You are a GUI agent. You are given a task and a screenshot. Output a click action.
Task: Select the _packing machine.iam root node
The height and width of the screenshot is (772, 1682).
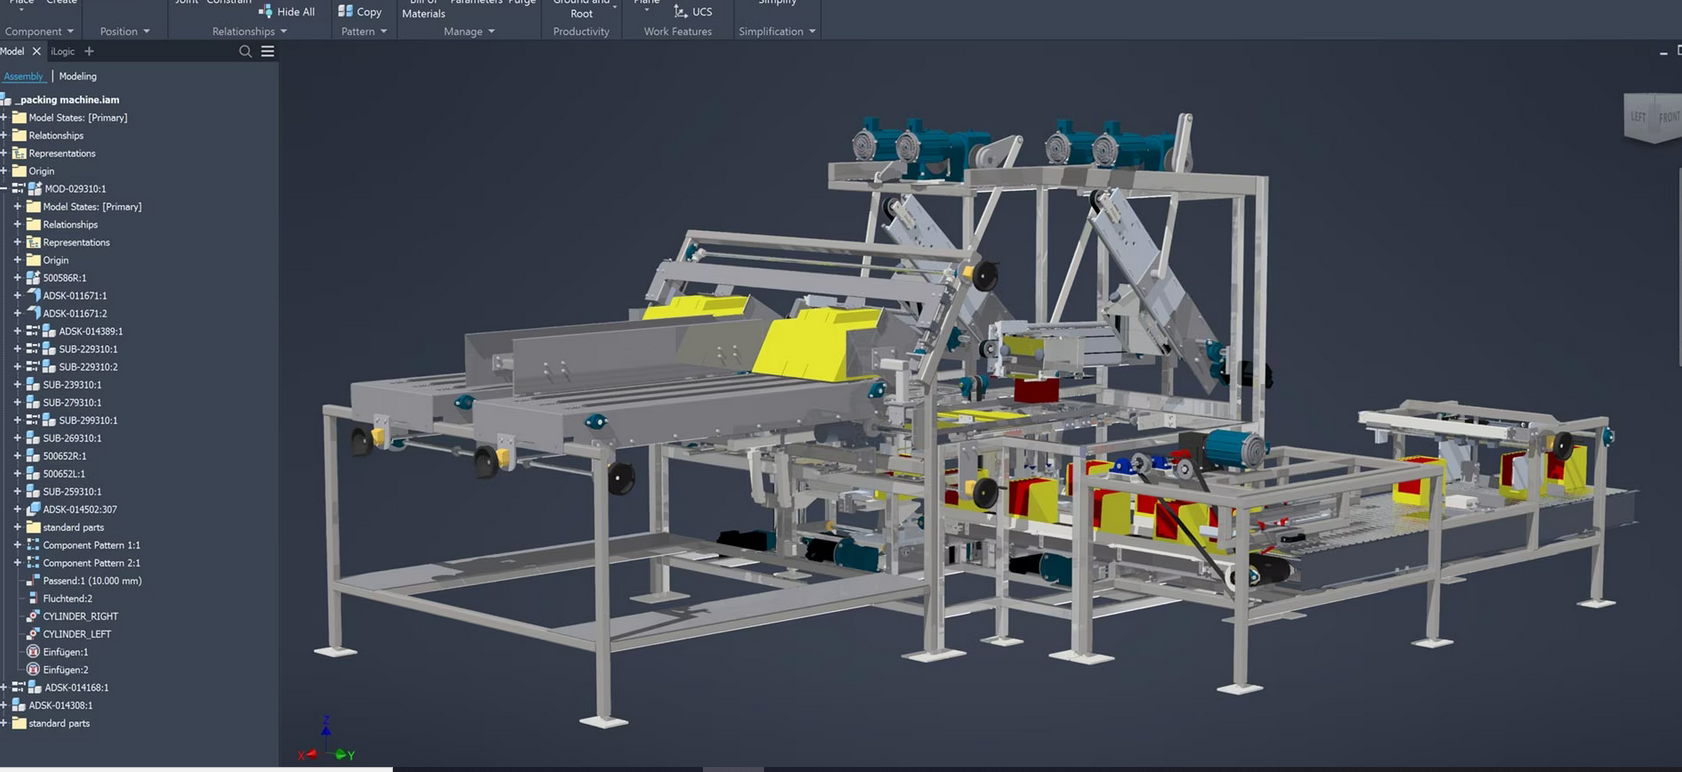[67, 100]
